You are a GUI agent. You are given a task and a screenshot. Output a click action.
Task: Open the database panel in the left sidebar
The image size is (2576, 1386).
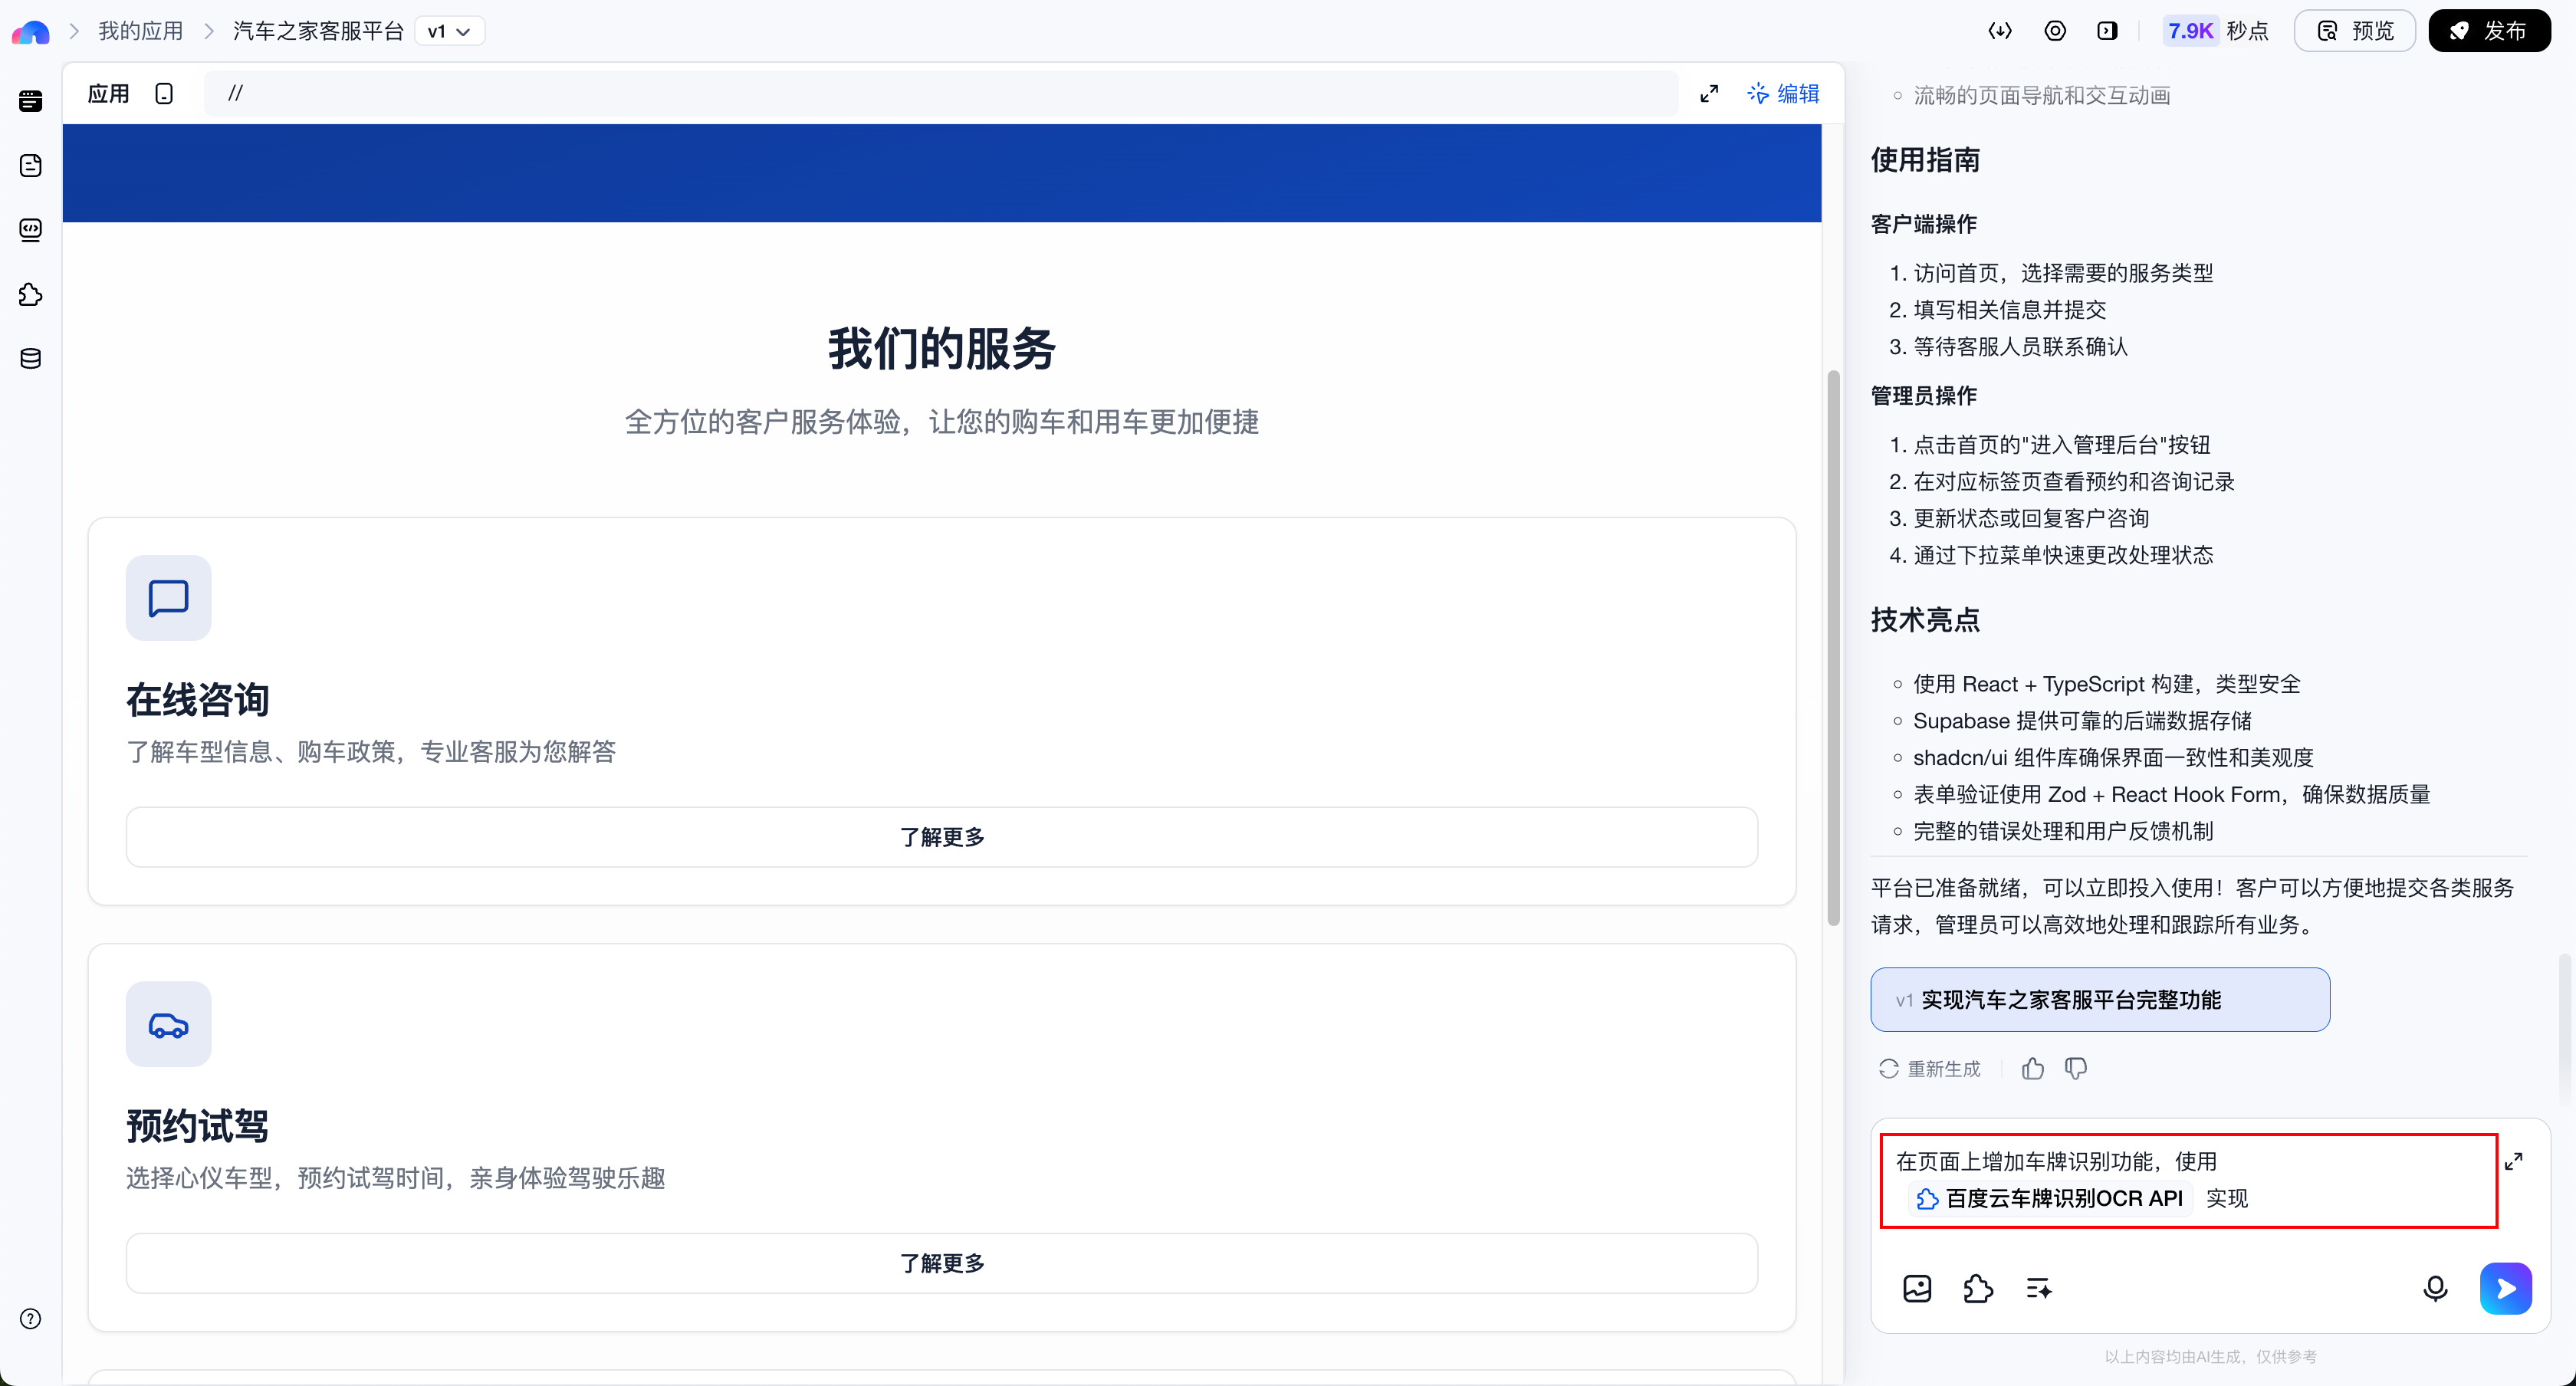point(30,358)
